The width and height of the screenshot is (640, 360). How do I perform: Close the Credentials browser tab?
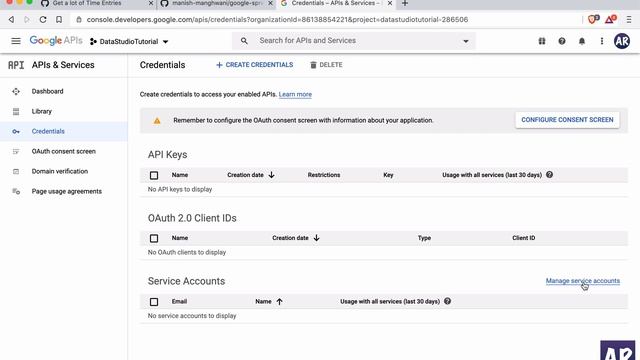coord(390,3)
